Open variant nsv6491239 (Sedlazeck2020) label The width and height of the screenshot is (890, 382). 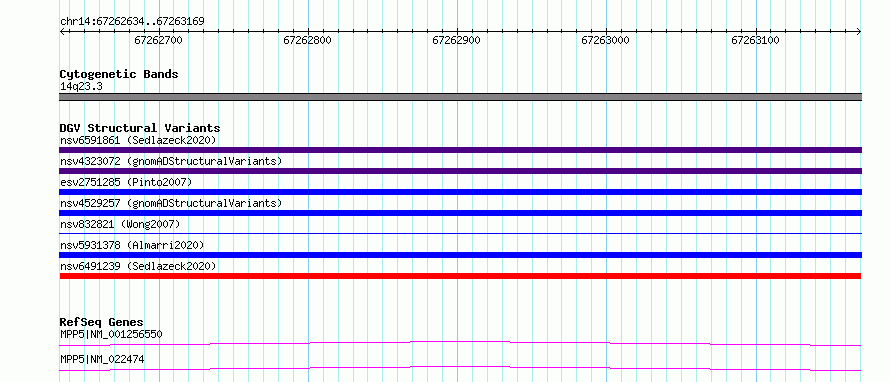click(138, 266)
